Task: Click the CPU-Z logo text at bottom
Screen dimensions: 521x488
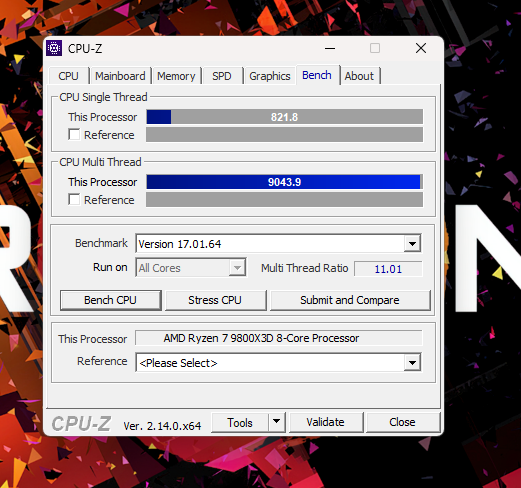Action: [x=81, y=424]
